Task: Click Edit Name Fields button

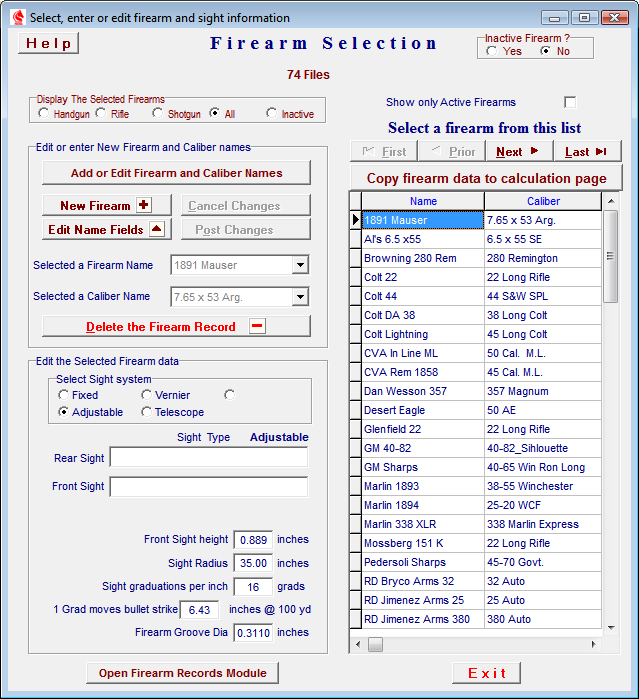Action: click(x=107, y=229)
